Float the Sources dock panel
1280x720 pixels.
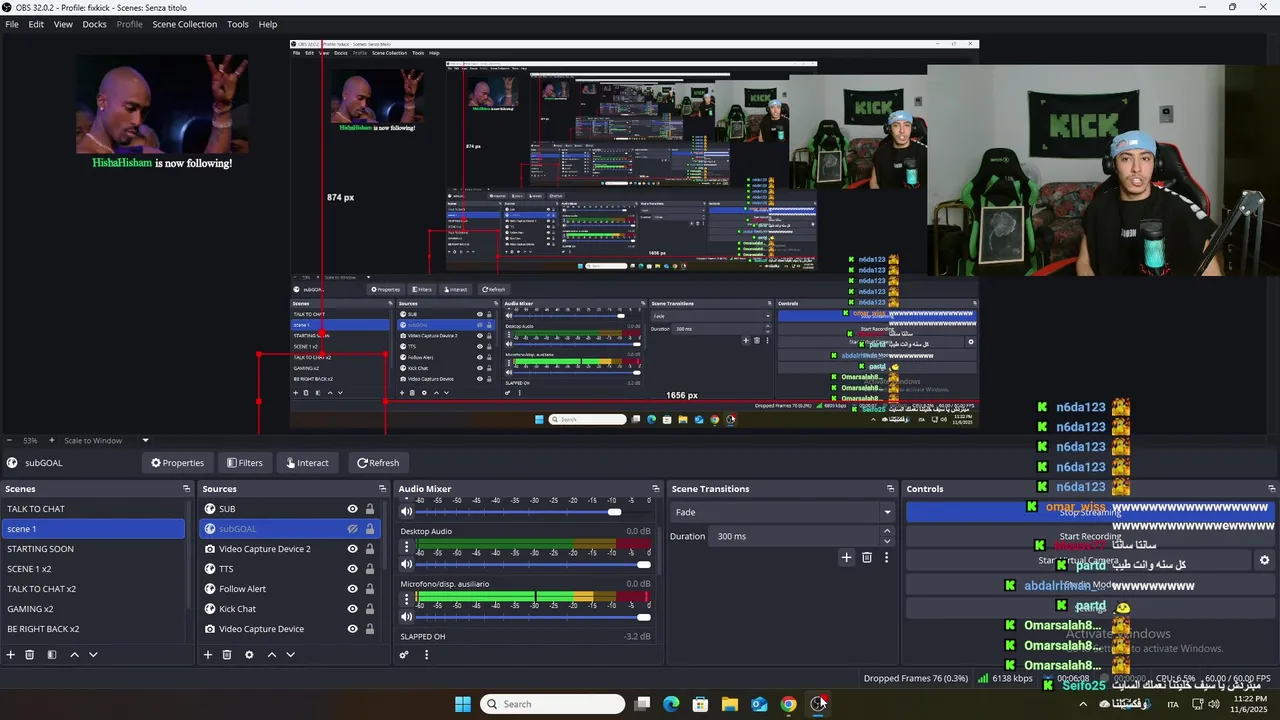coord(383,489)
